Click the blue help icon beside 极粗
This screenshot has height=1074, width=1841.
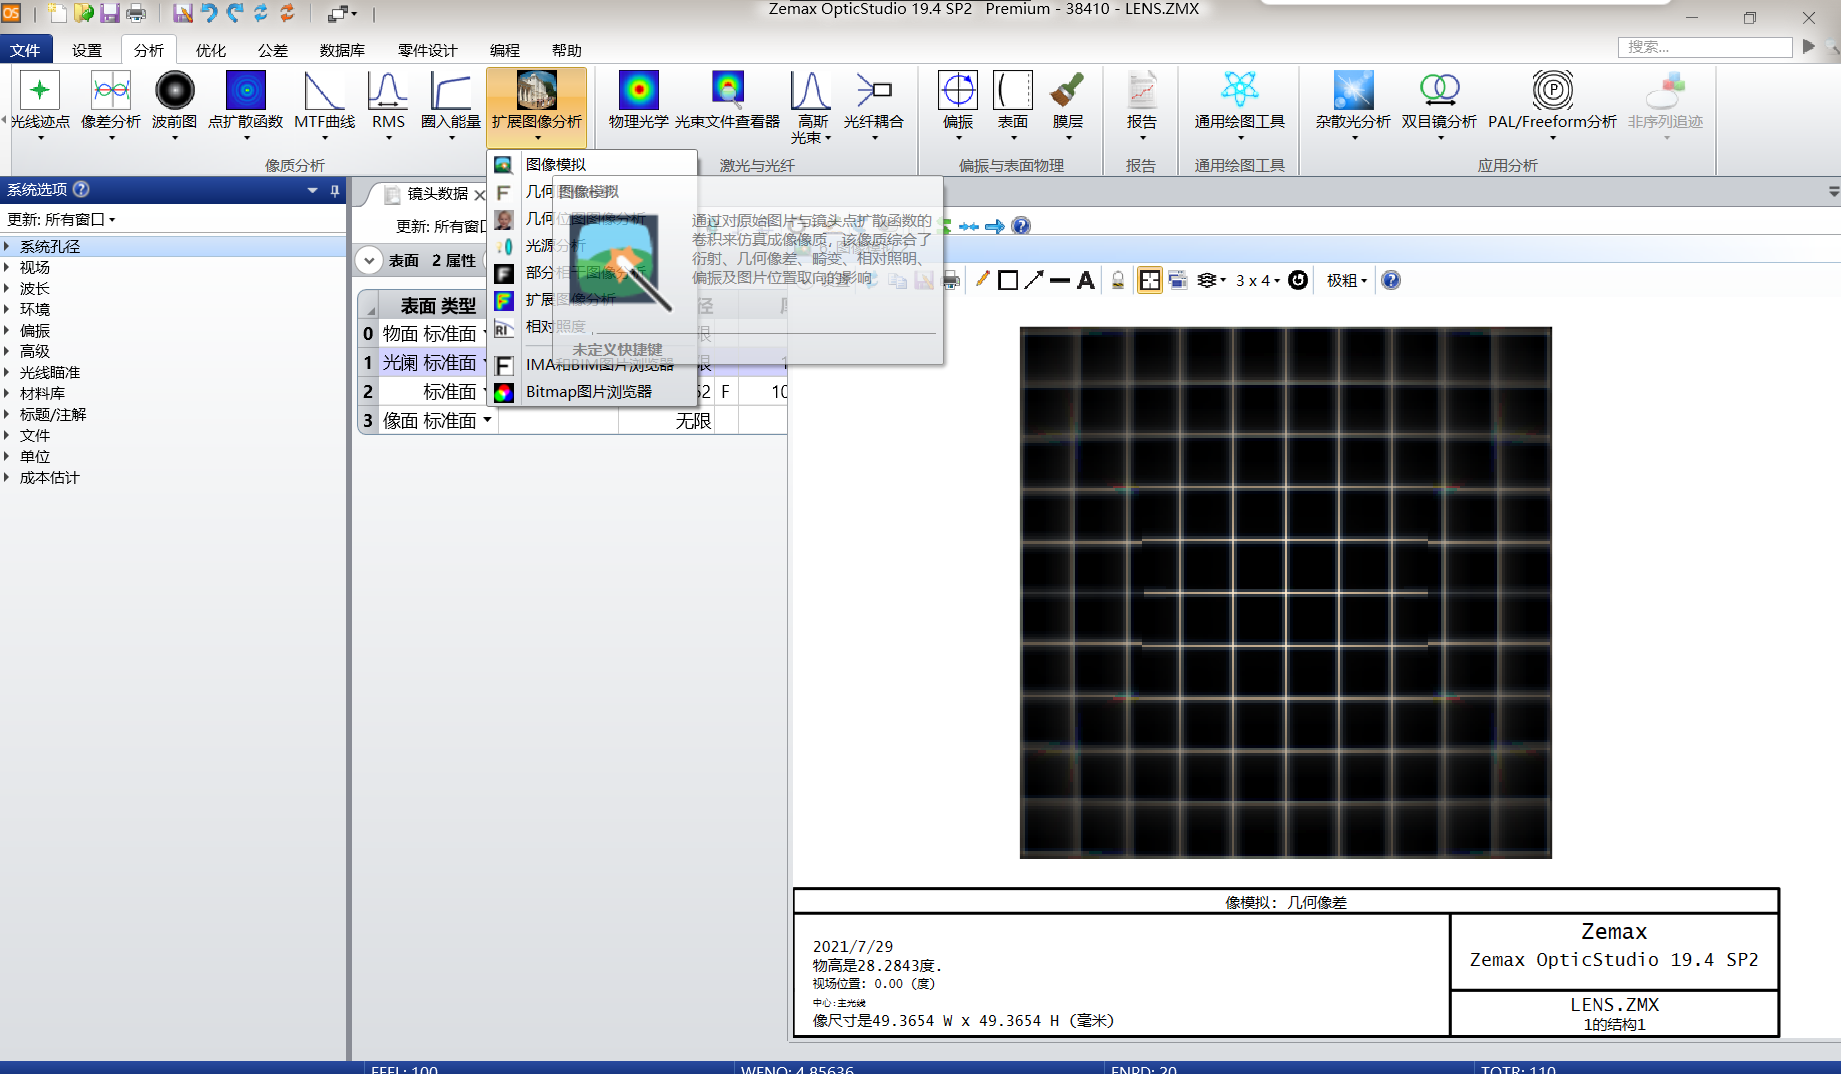[x=1391, y=280]
